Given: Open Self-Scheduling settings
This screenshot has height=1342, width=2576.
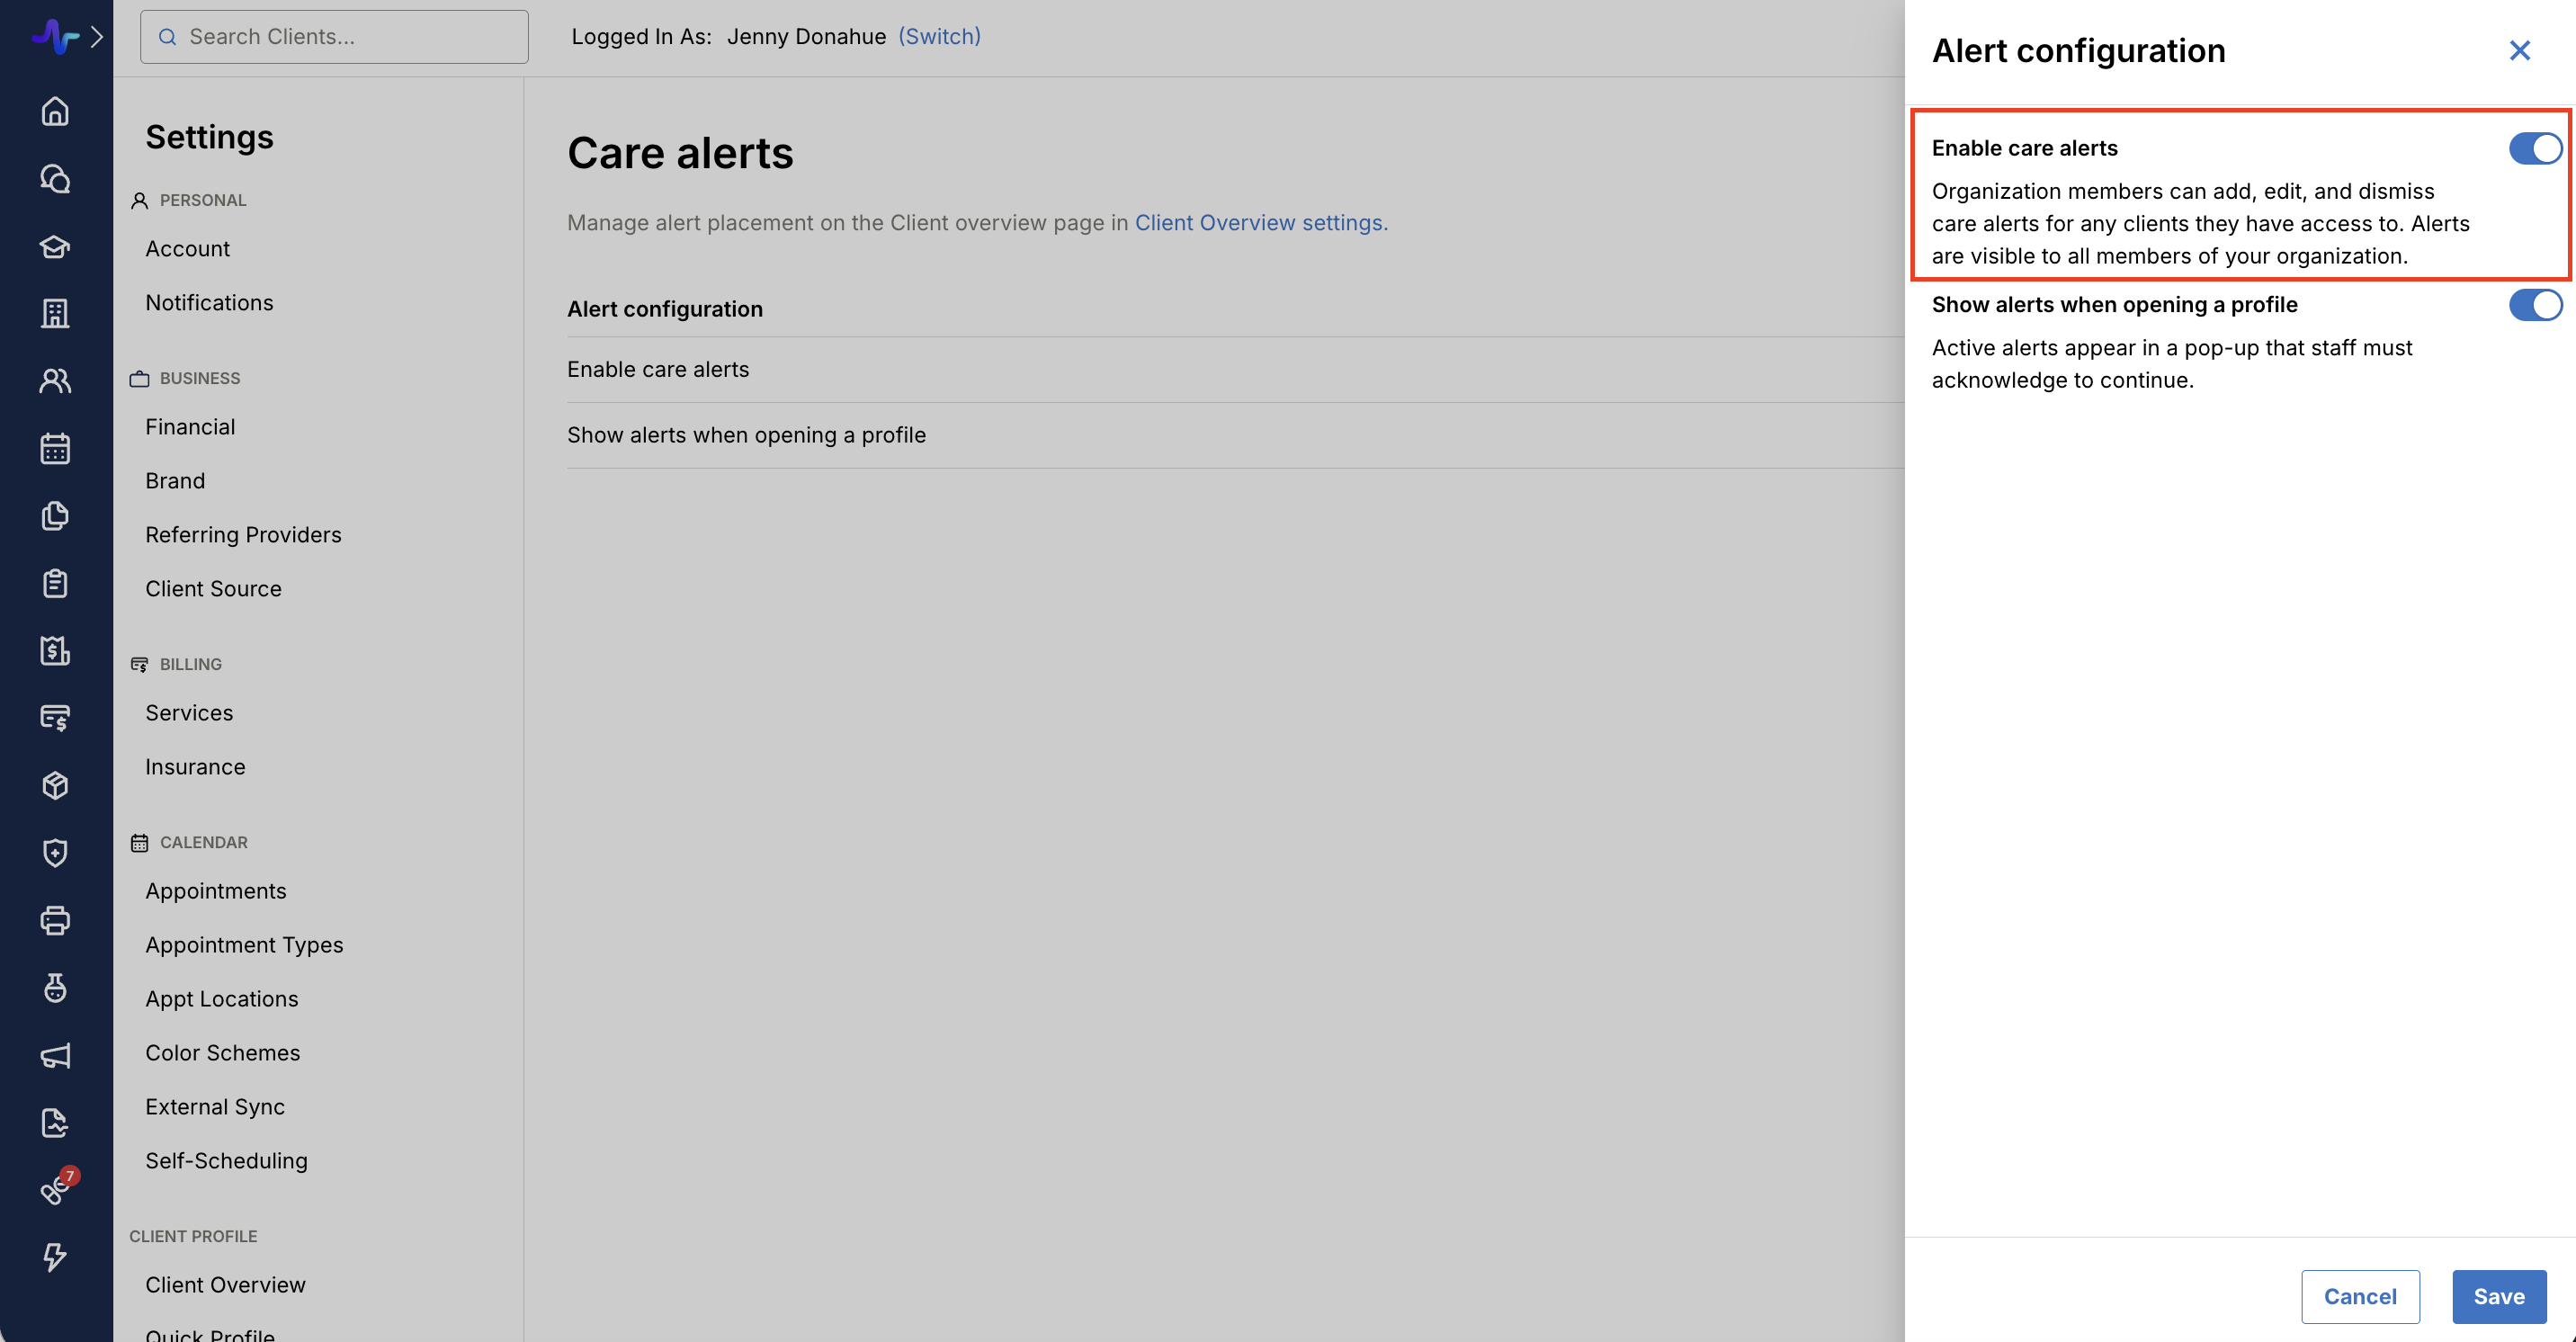Looking at the screenshot, I should pyautogui.click(x=226, y=1161).
